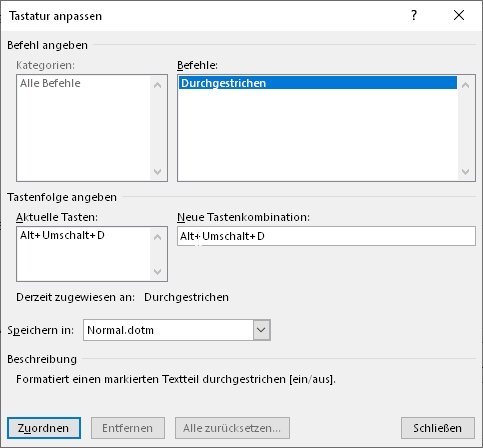Click Kategorien list scroll up arrow

[x=158, y=85]
